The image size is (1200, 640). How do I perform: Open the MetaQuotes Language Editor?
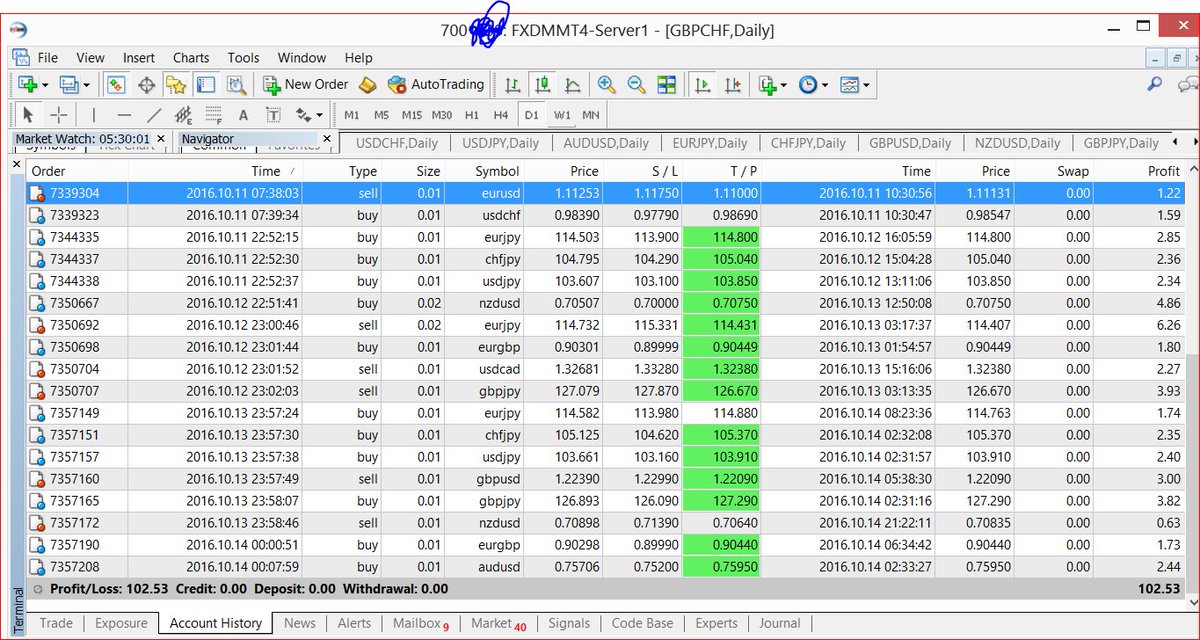point(243,57)
